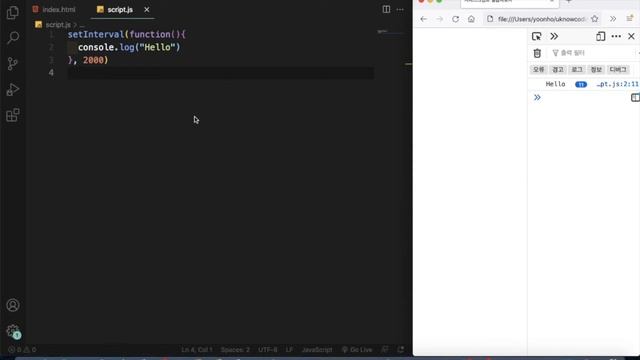
Task: Reload the browser page
Action: pos(456,19)
